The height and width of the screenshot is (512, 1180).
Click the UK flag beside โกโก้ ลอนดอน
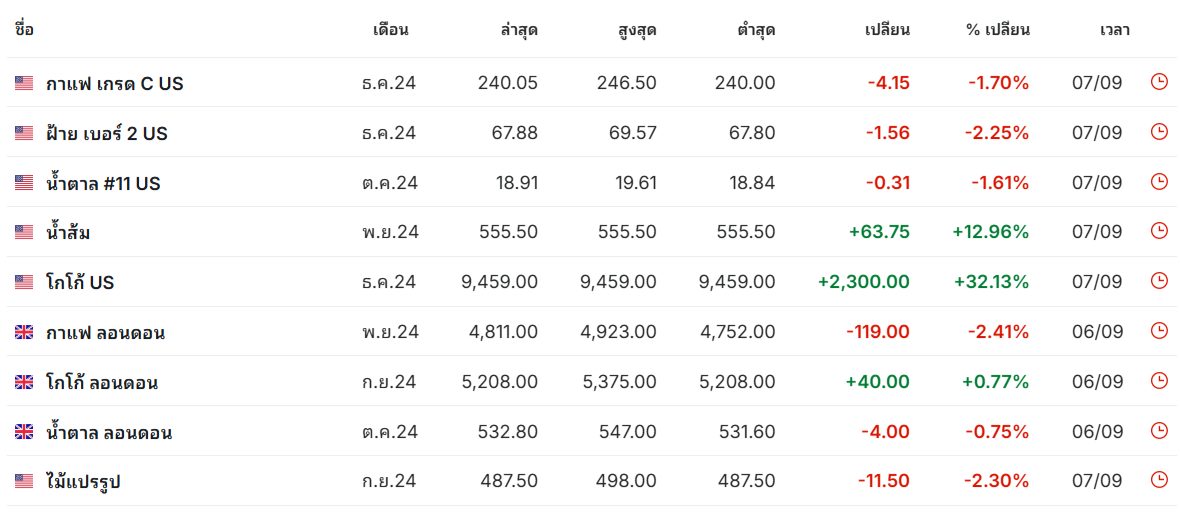[x=24, y=382]
